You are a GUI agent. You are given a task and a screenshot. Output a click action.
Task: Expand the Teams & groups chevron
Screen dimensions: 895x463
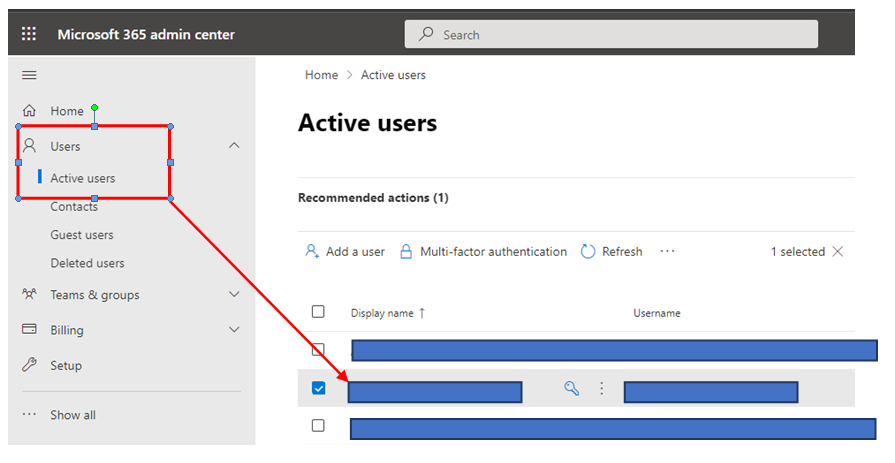[234, 294]
